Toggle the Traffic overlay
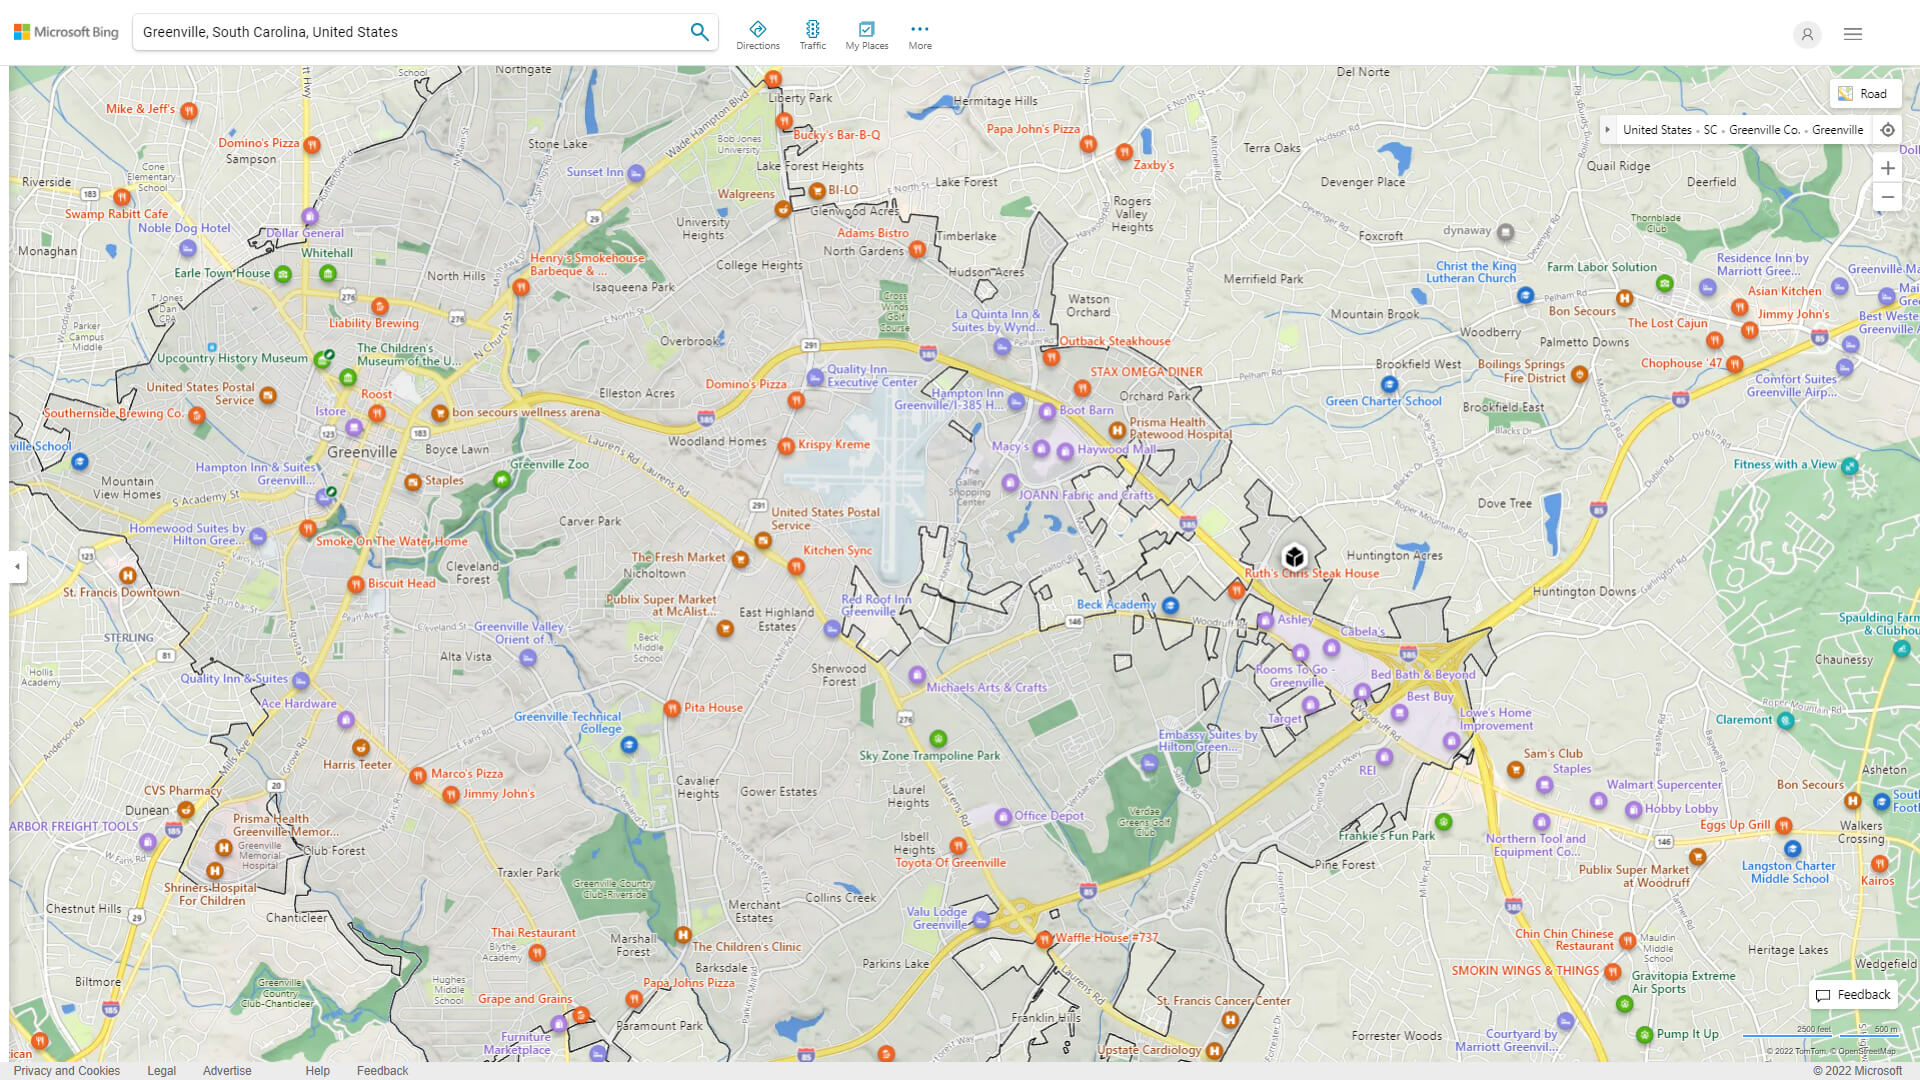Screen dimensions: 1920x1080 tap(812, 33)
